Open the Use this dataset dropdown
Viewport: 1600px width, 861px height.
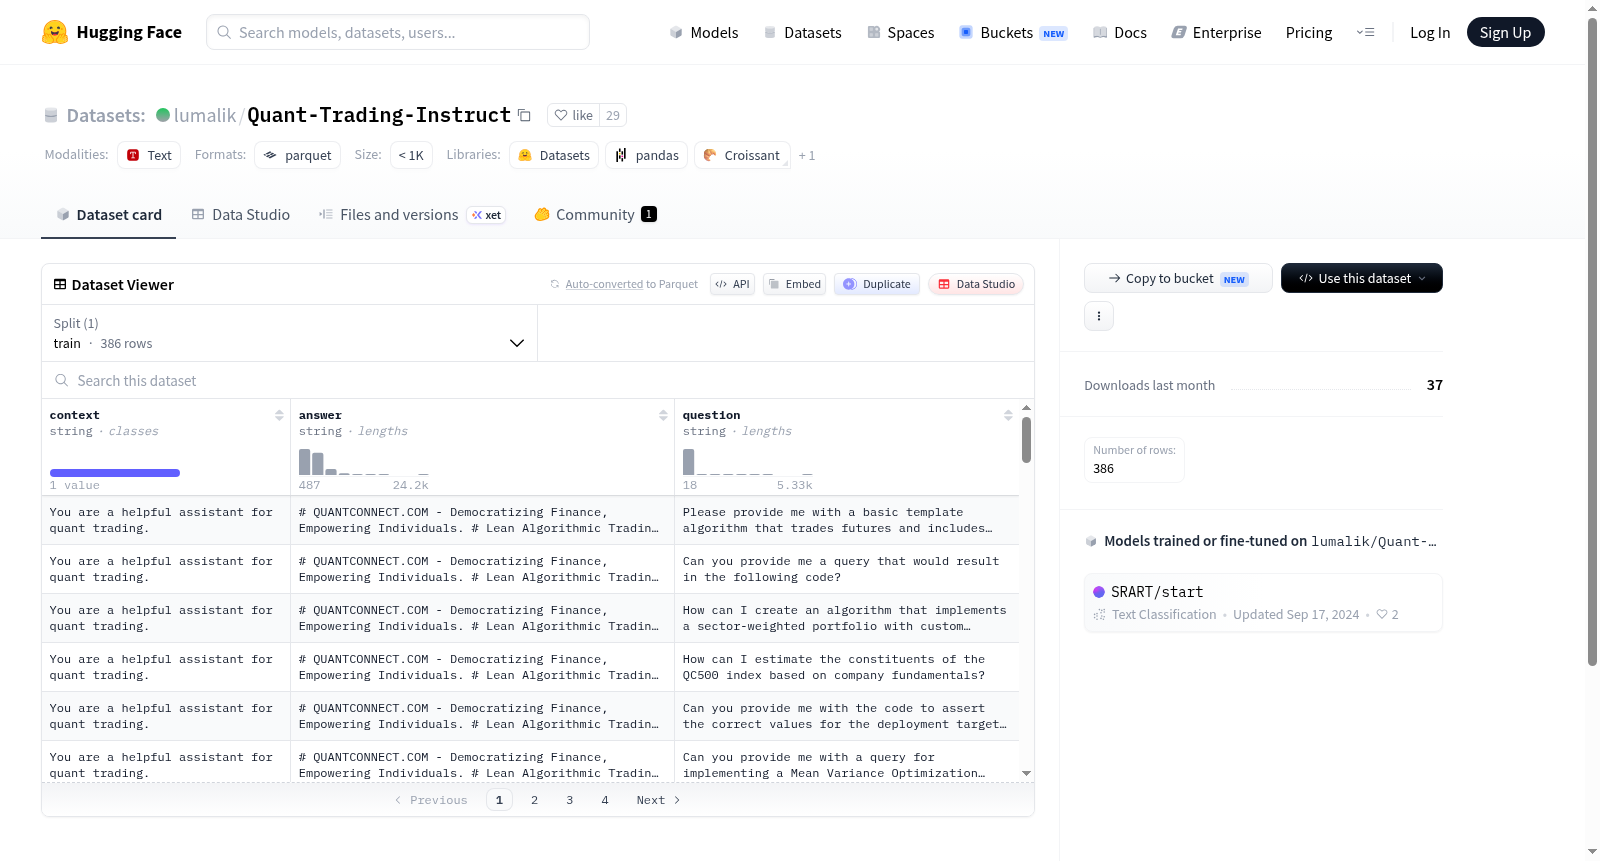point(1361,278)
